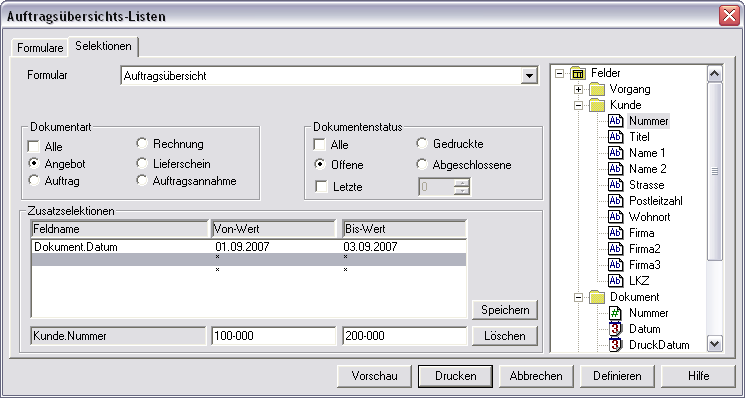The height and width of the screenshot is (398, 745).
Task: Collapse the Felder root node
Action: (559, 74)
